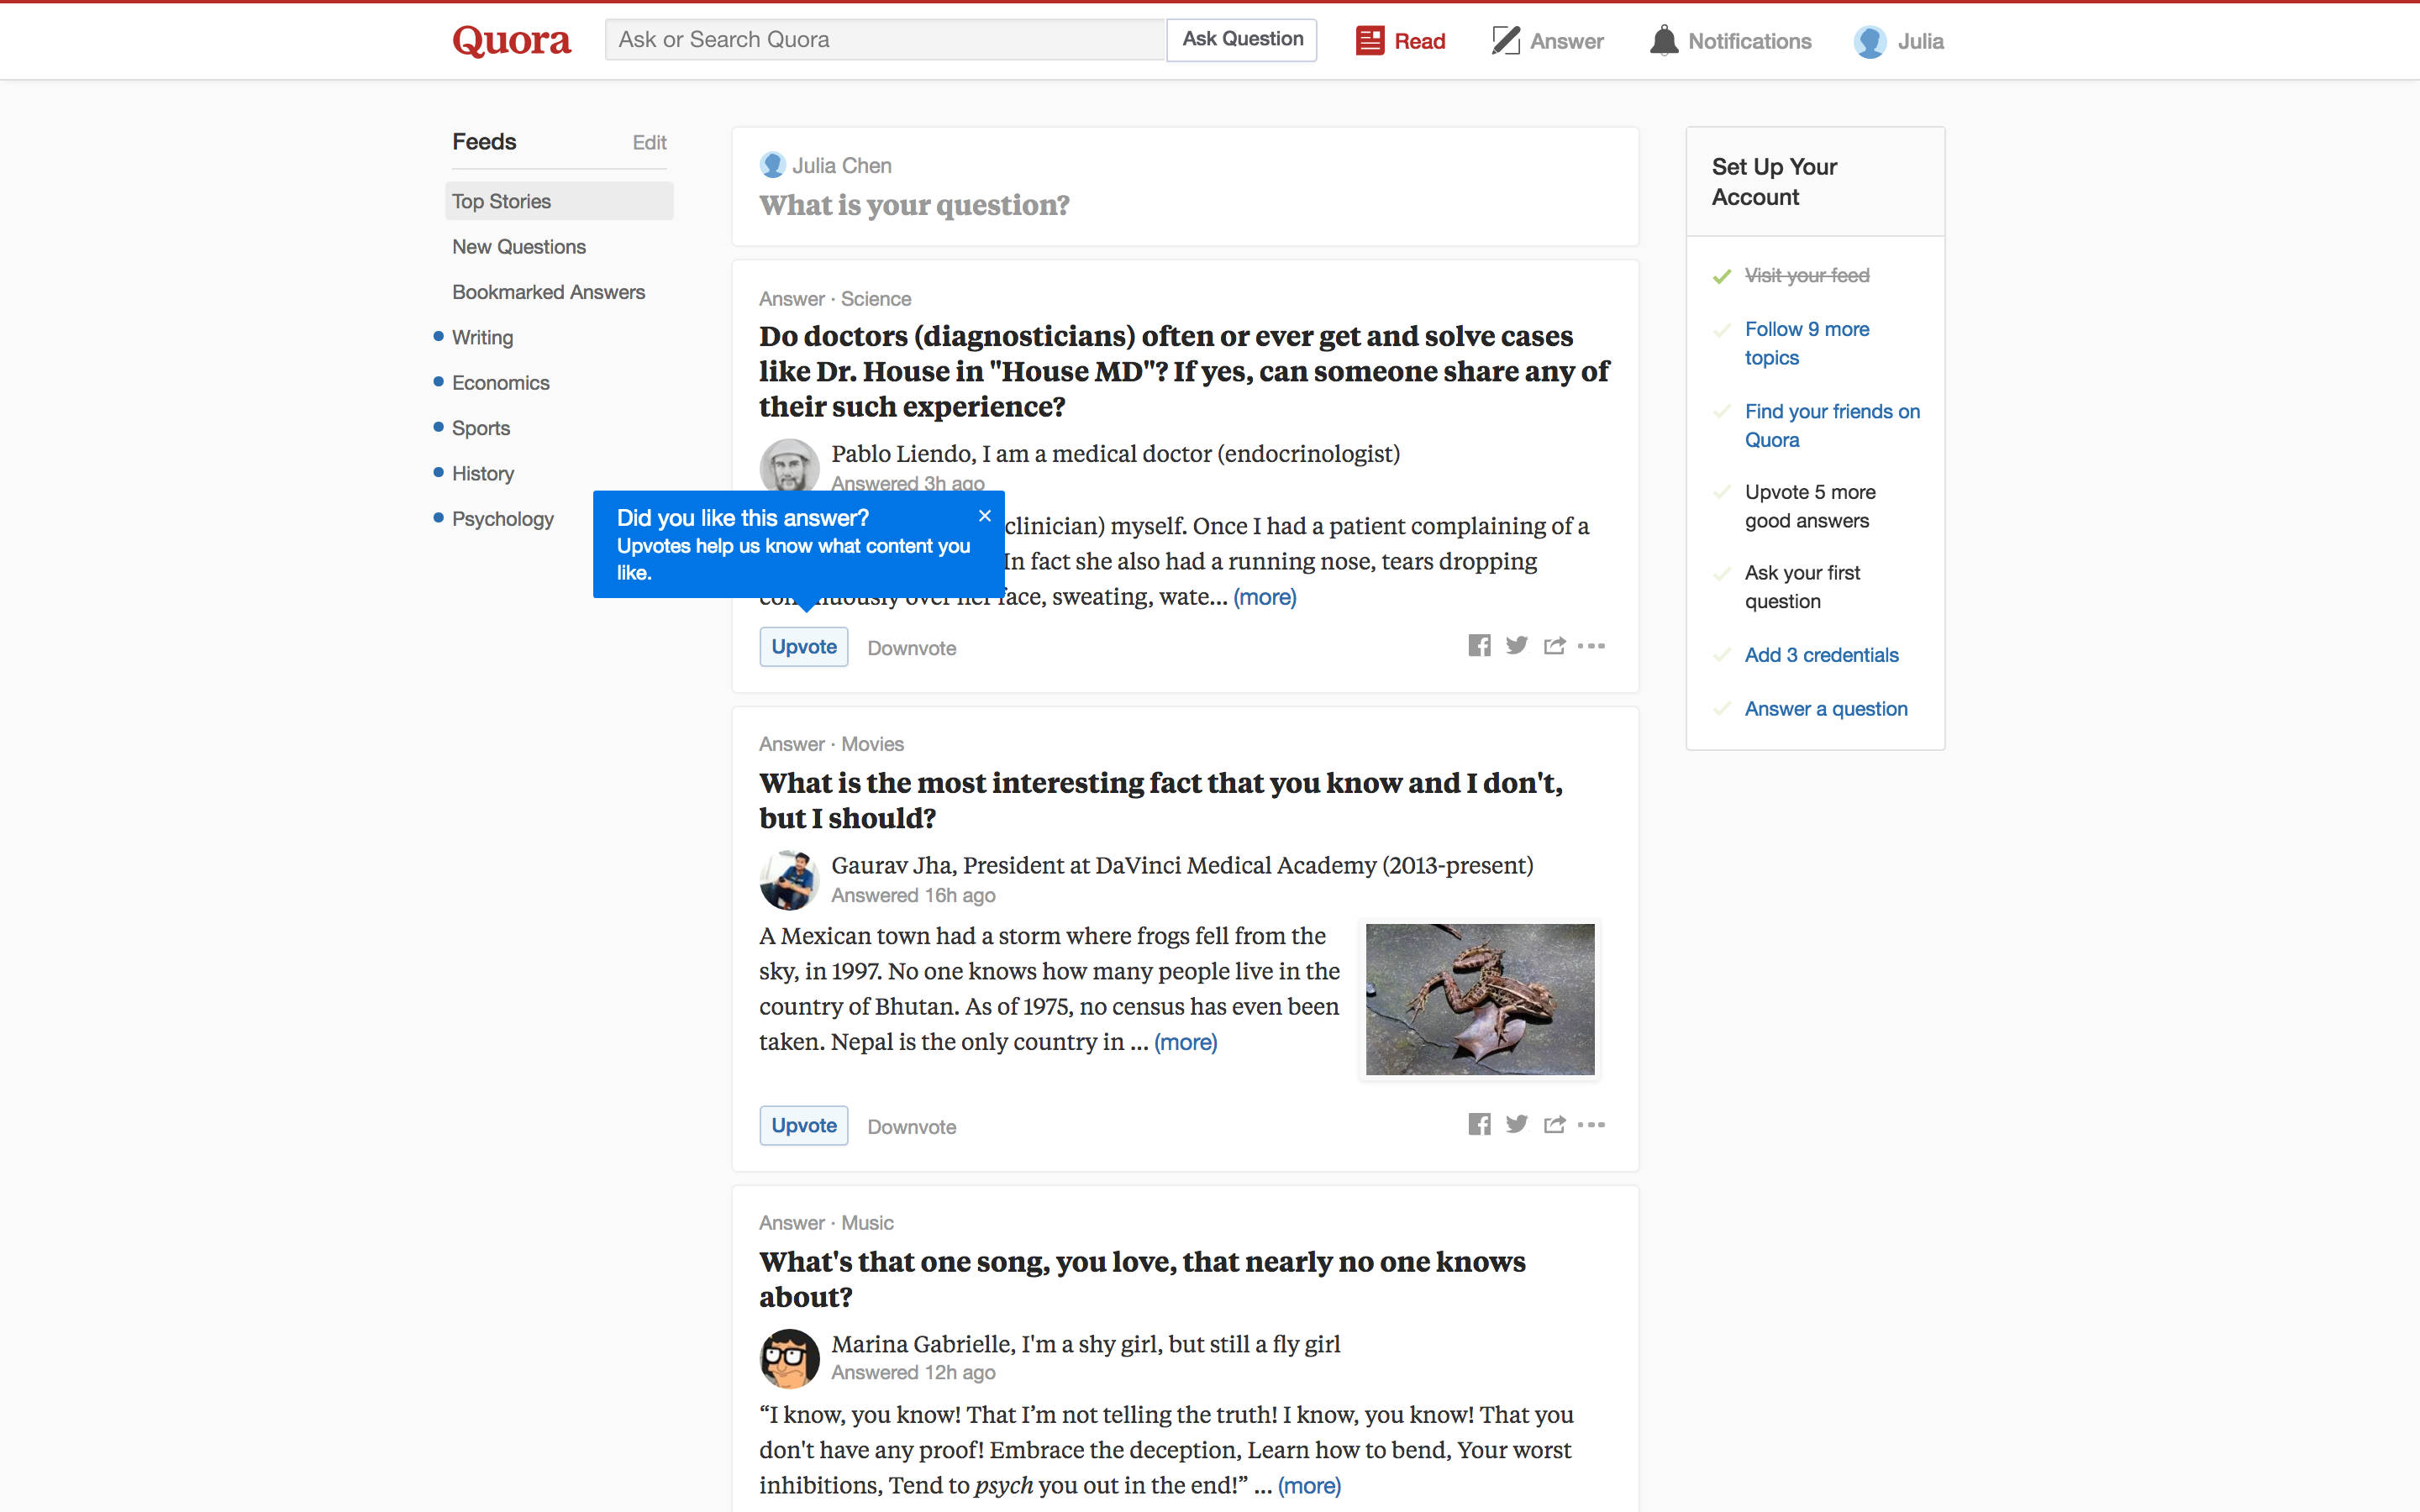Close the 'Did you like this answer?' tooltip
Screen dimensions: 2420x1512
pos(984,516)
